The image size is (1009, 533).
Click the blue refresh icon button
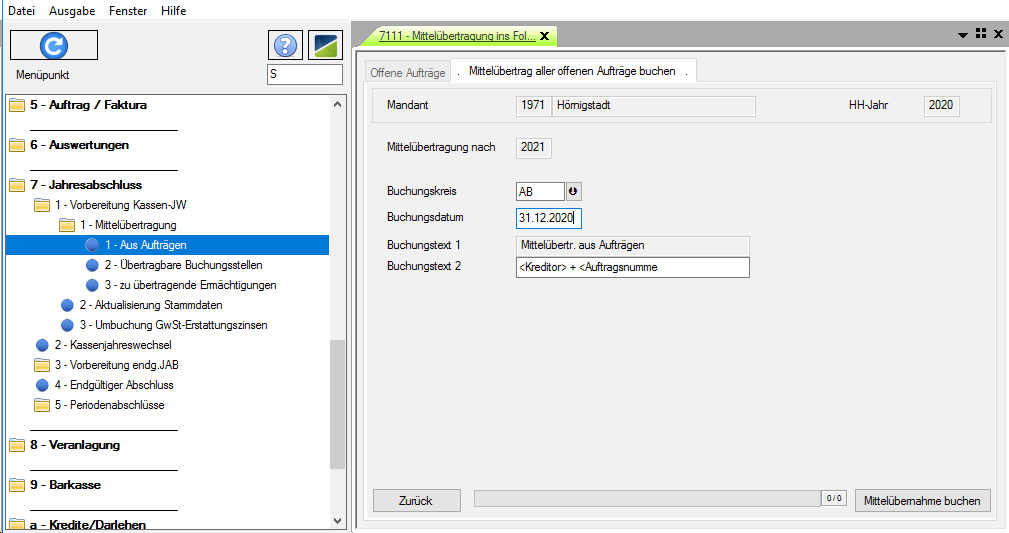click(54, 45)
